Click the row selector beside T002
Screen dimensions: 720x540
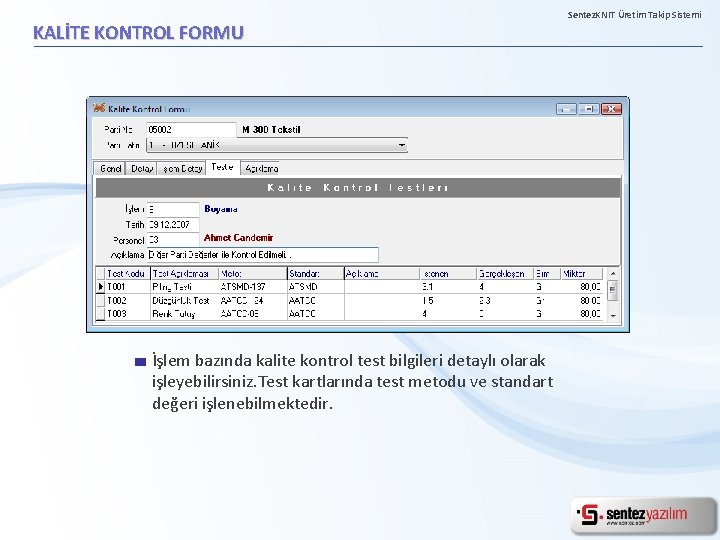101,301
